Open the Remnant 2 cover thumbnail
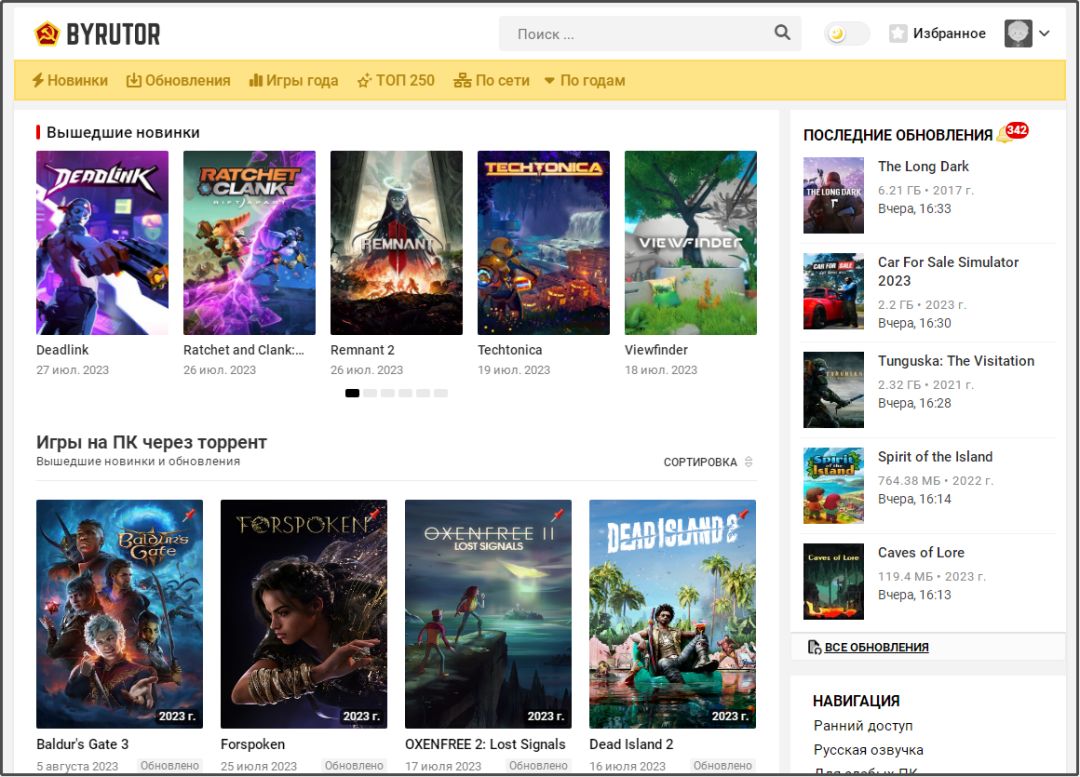This screenshot has width=1080, height=777. [x=396, y=242]
